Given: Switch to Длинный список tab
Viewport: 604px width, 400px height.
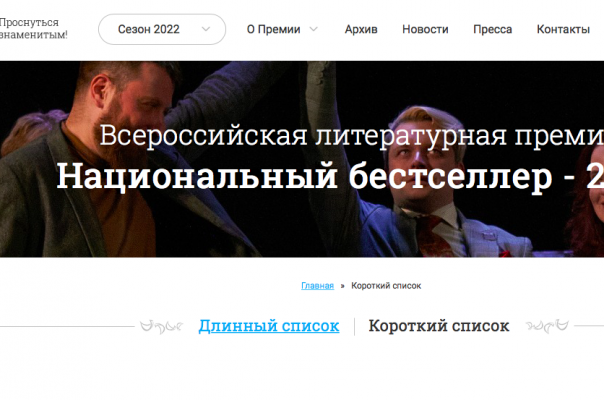Looking at the screenshot, I should (x=269, y=326).
